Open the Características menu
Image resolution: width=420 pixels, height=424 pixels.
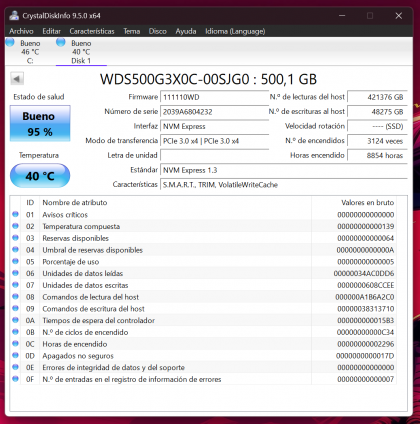92,31
